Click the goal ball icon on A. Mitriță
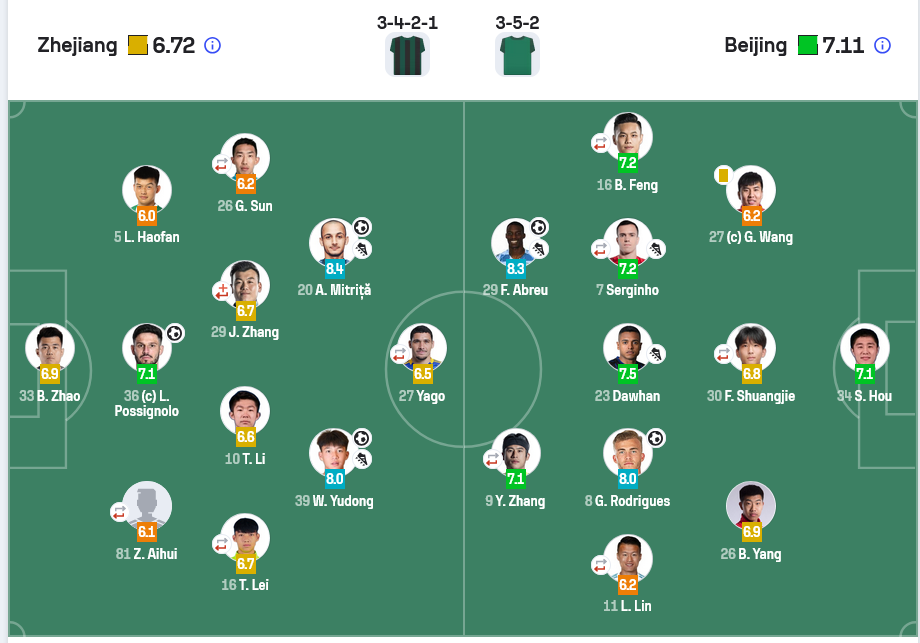Viewport: 920px width, 643px height. (x=362, y=227)
